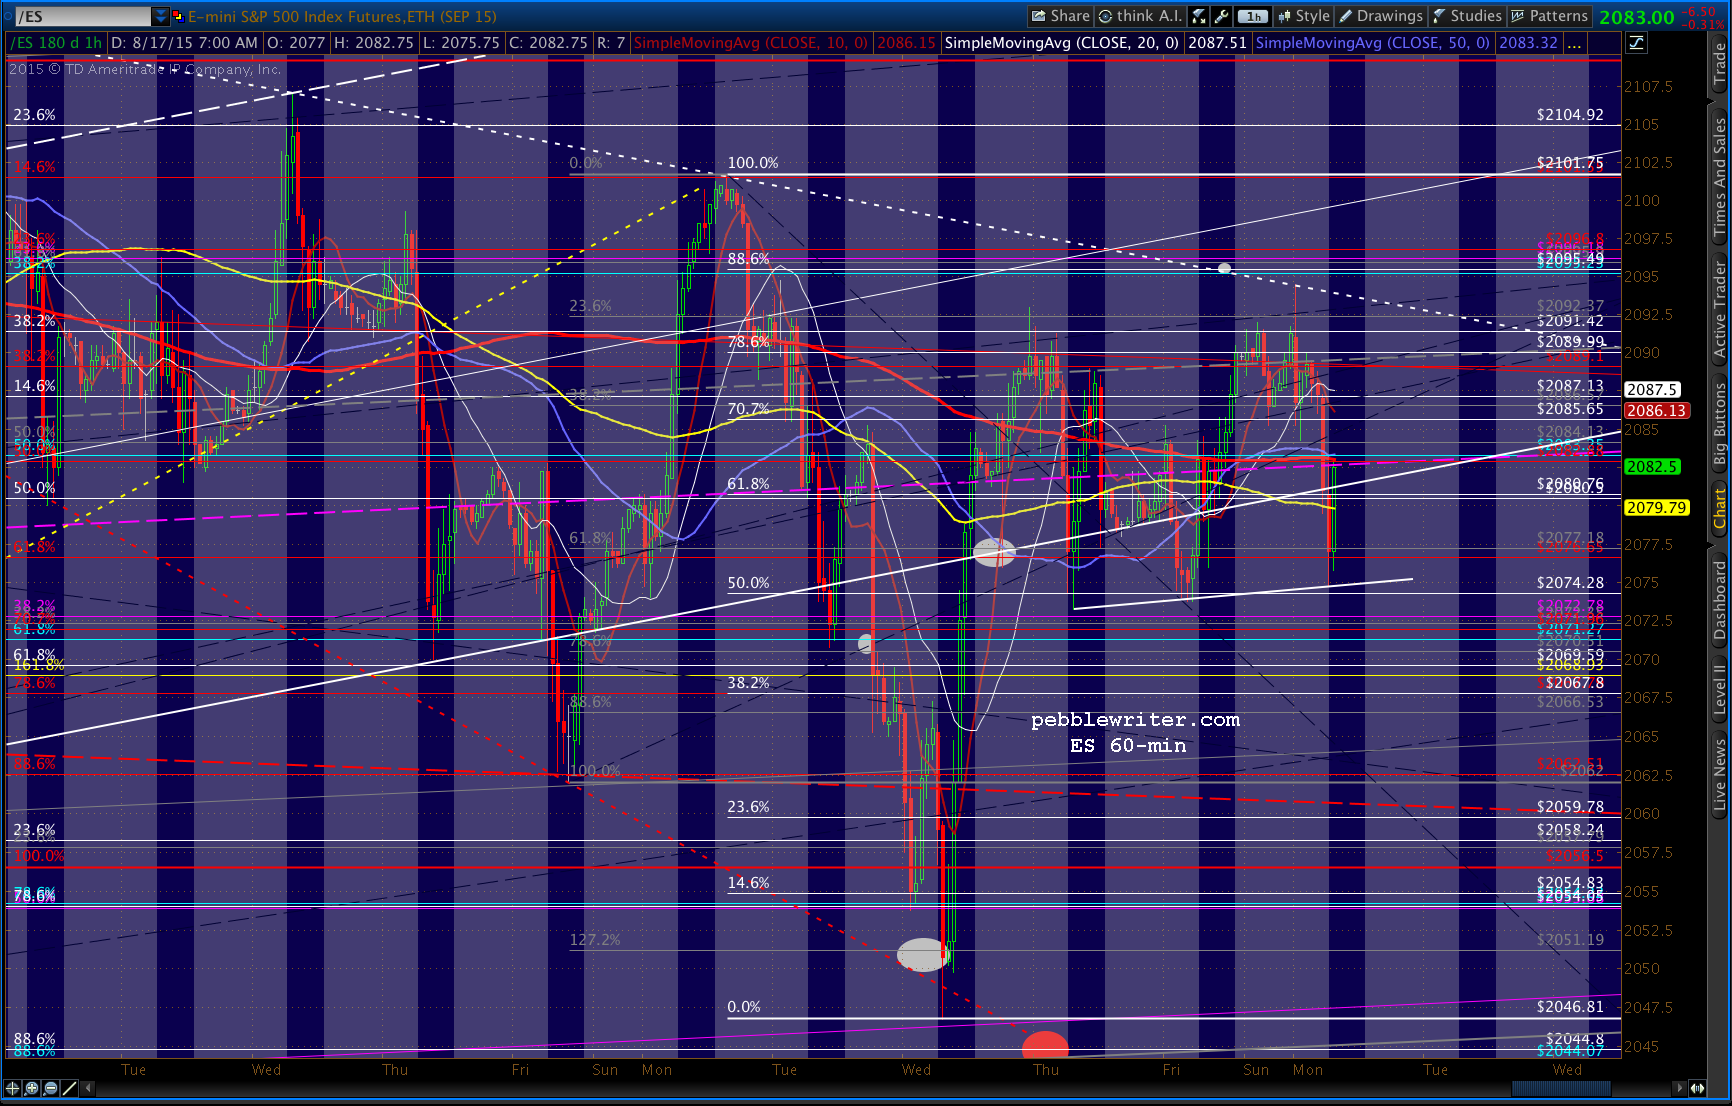
Task: Open the Trade side tab
Action: click(1719, 62)
